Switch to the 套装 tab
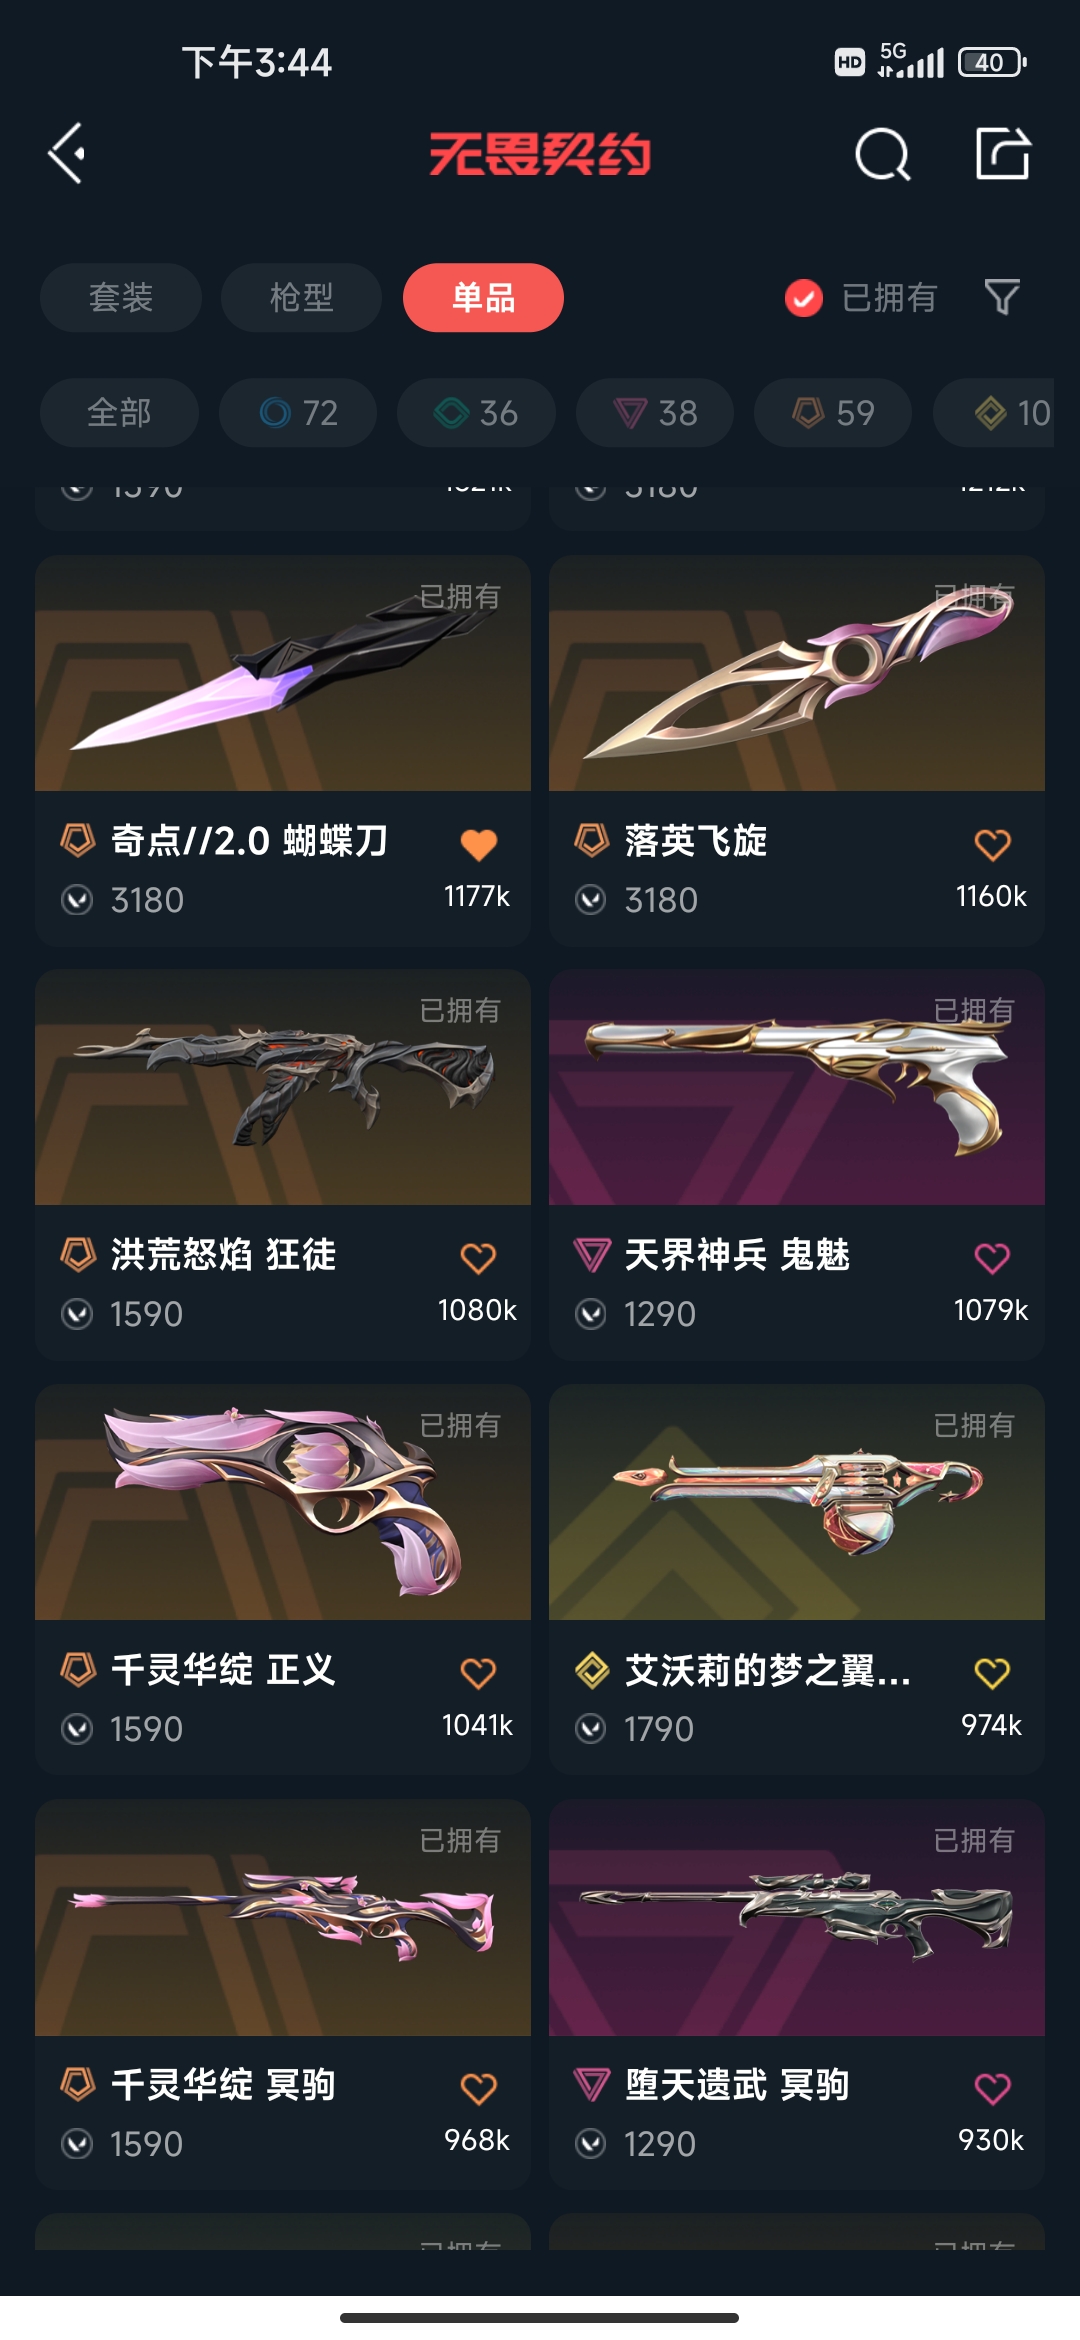This screenshot has height=2340, width=1080. tap(121, 297)
